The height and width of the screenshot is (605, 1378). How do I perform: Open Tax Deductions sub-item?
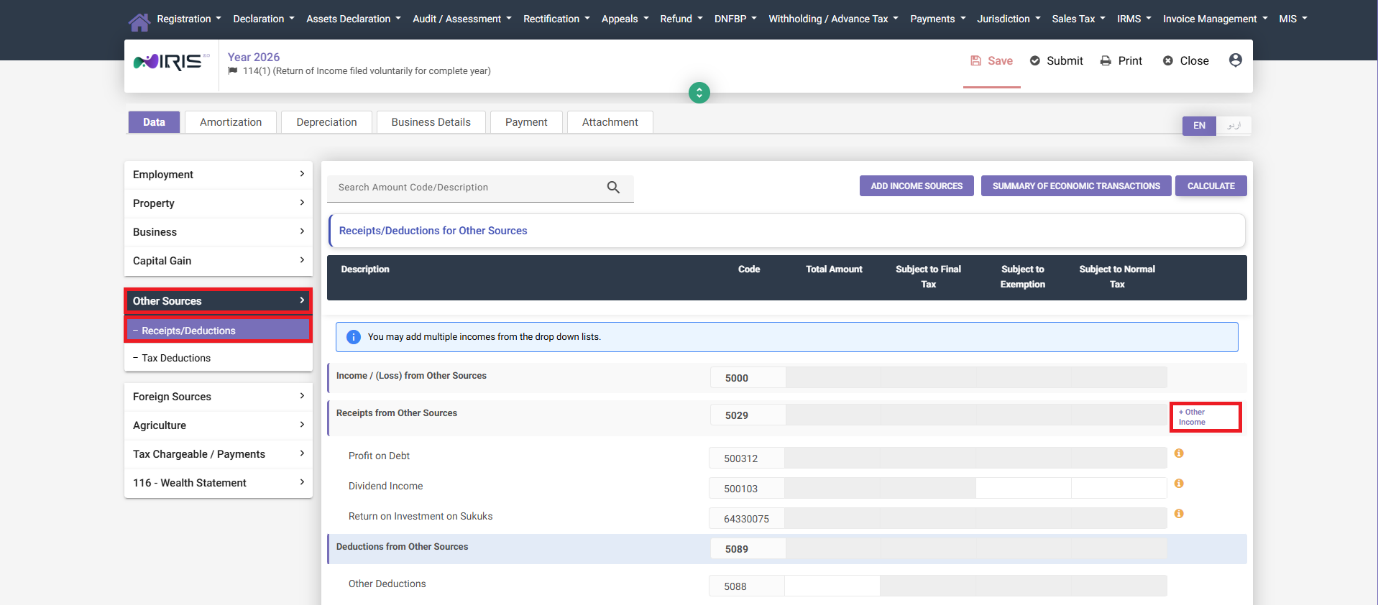pos(218,358)
